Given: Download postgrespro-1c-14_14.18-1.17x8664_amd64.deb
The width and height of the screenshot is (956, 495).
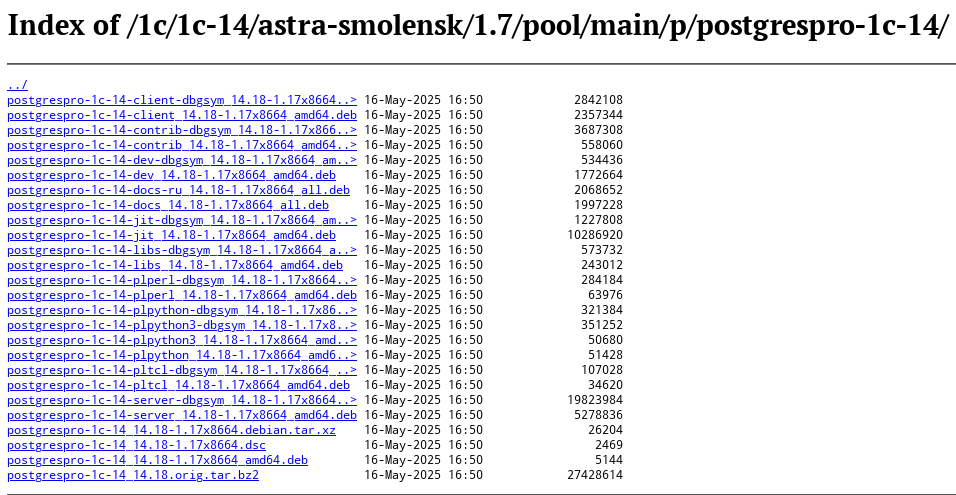Looking at the screenshot, I should tap(157, 460).
